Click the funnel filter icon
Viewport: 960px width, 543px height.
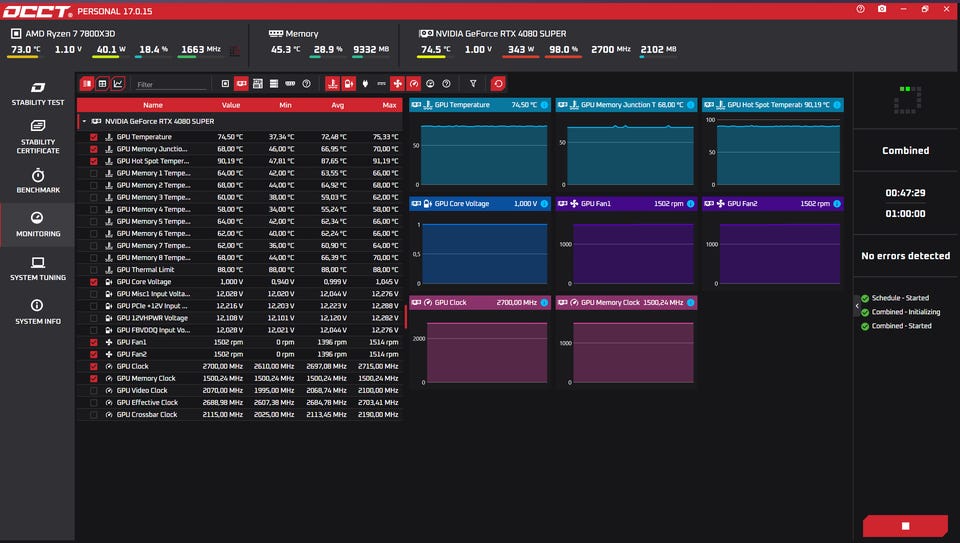(473, 84)
